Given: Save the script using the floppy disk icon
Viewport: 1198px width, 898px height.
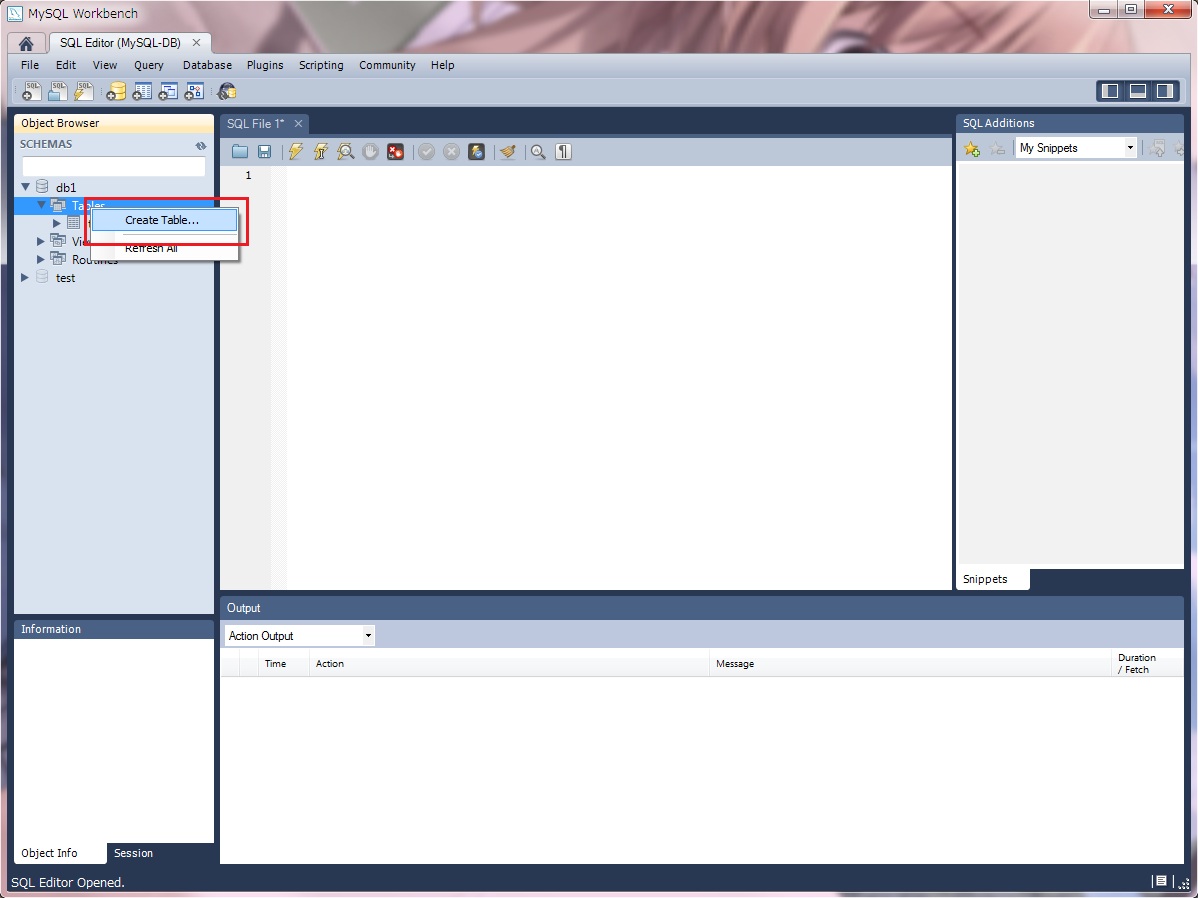Looking at the screenshot, I should pos(264,151).
